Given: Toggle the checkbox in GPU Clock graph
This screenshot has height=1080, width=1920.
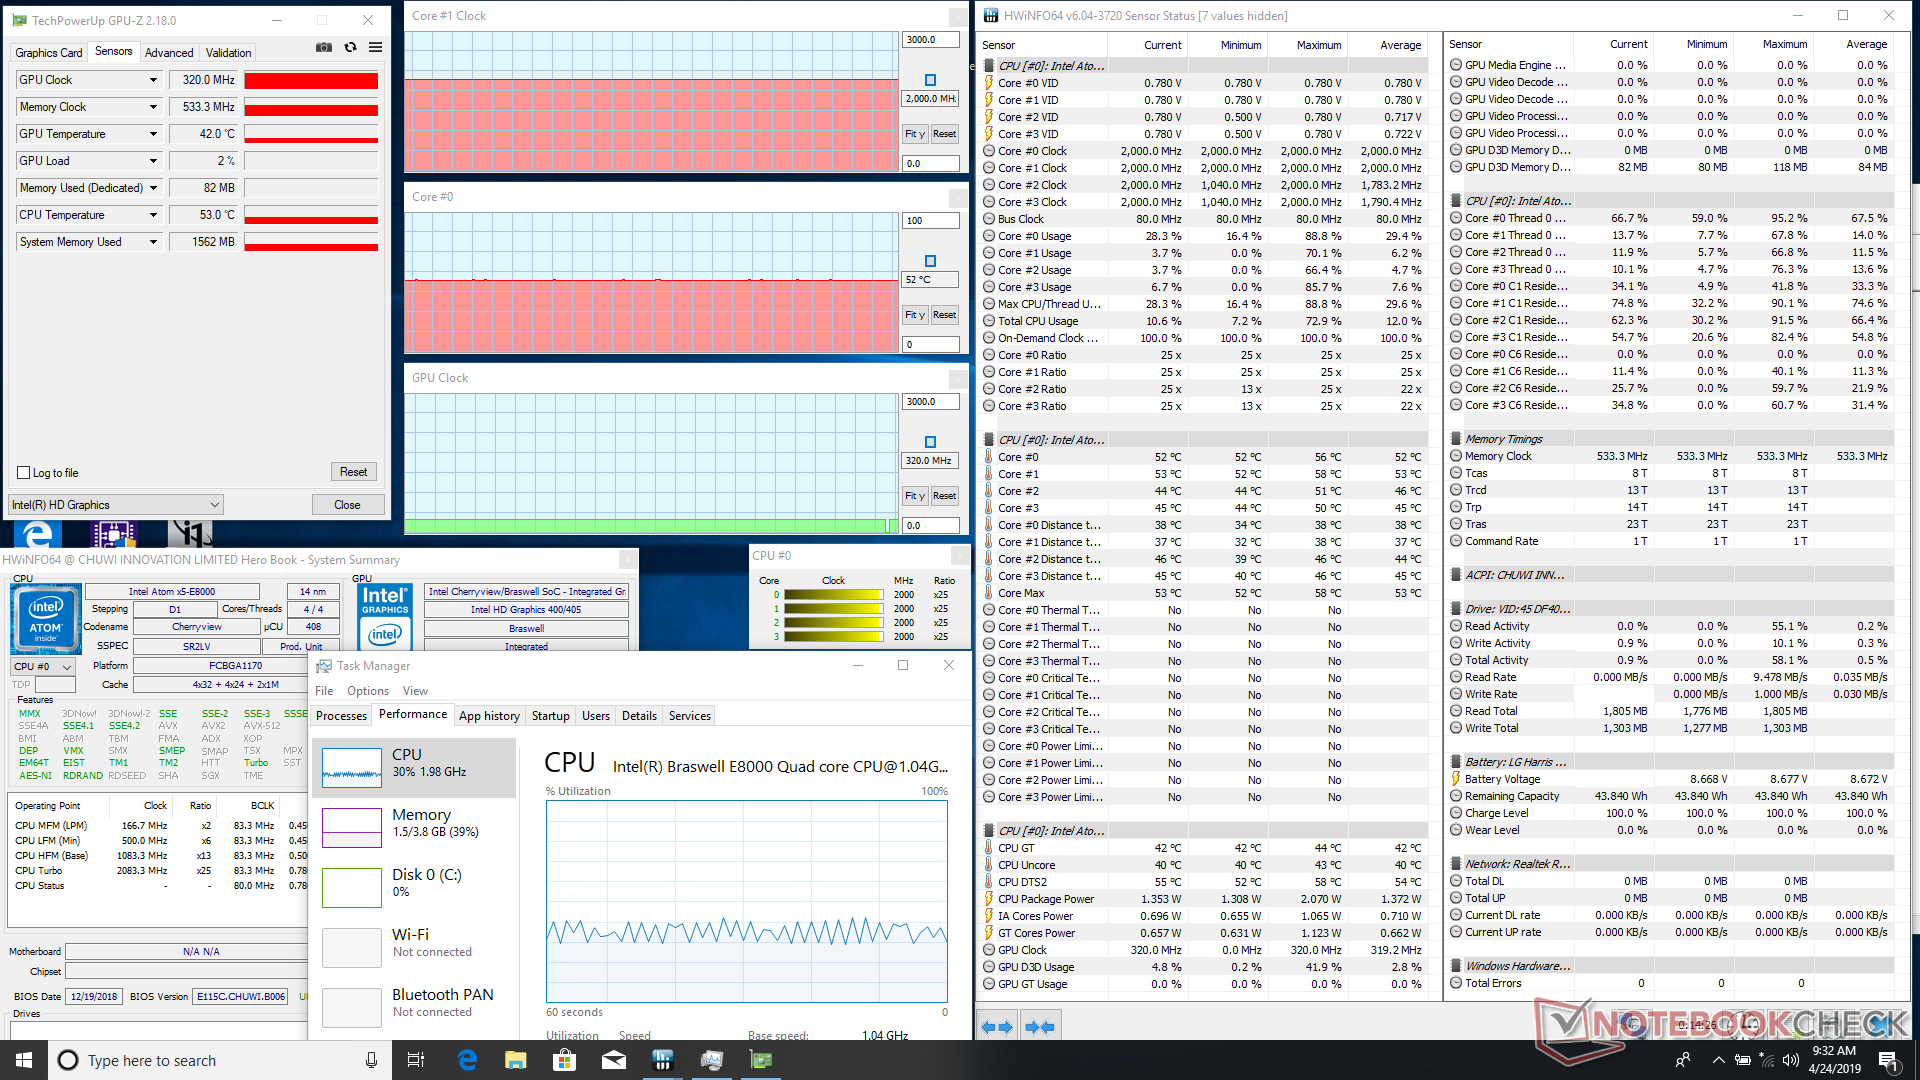Looking at the screenshot, I should coord(930,442).
